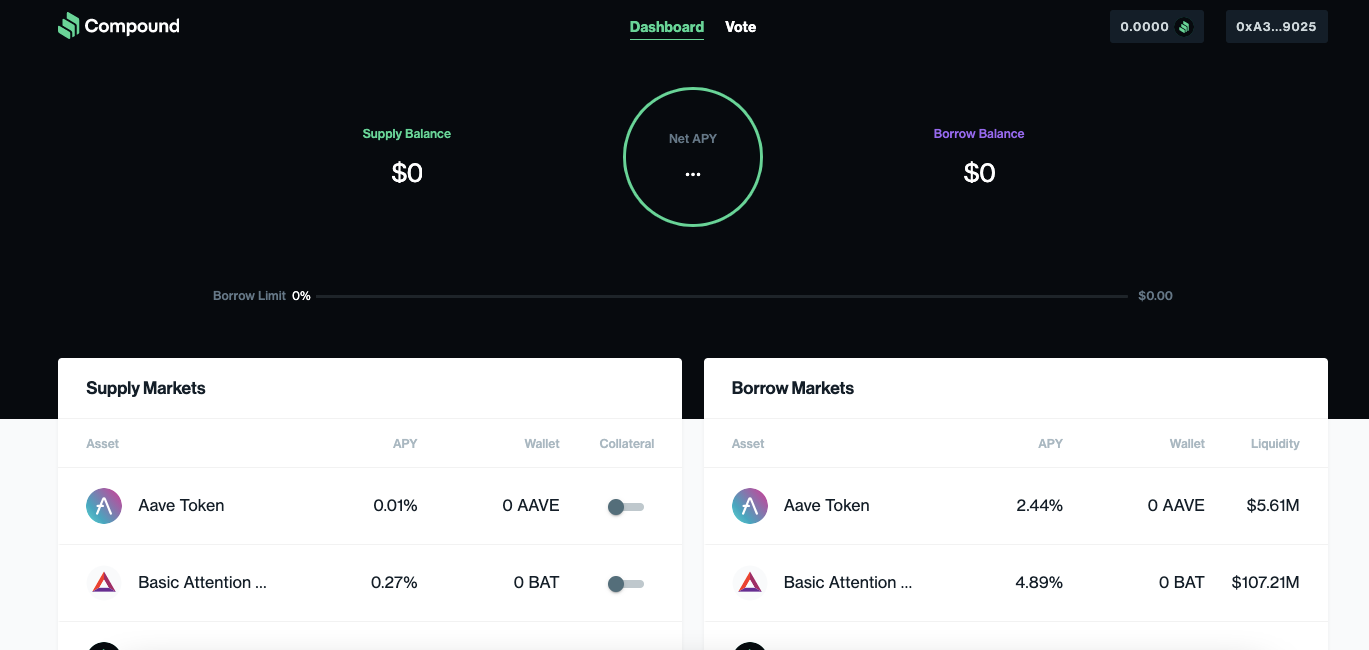
Task: Click the Wallet column header in Supply Markets
Action: coord(542,444)
